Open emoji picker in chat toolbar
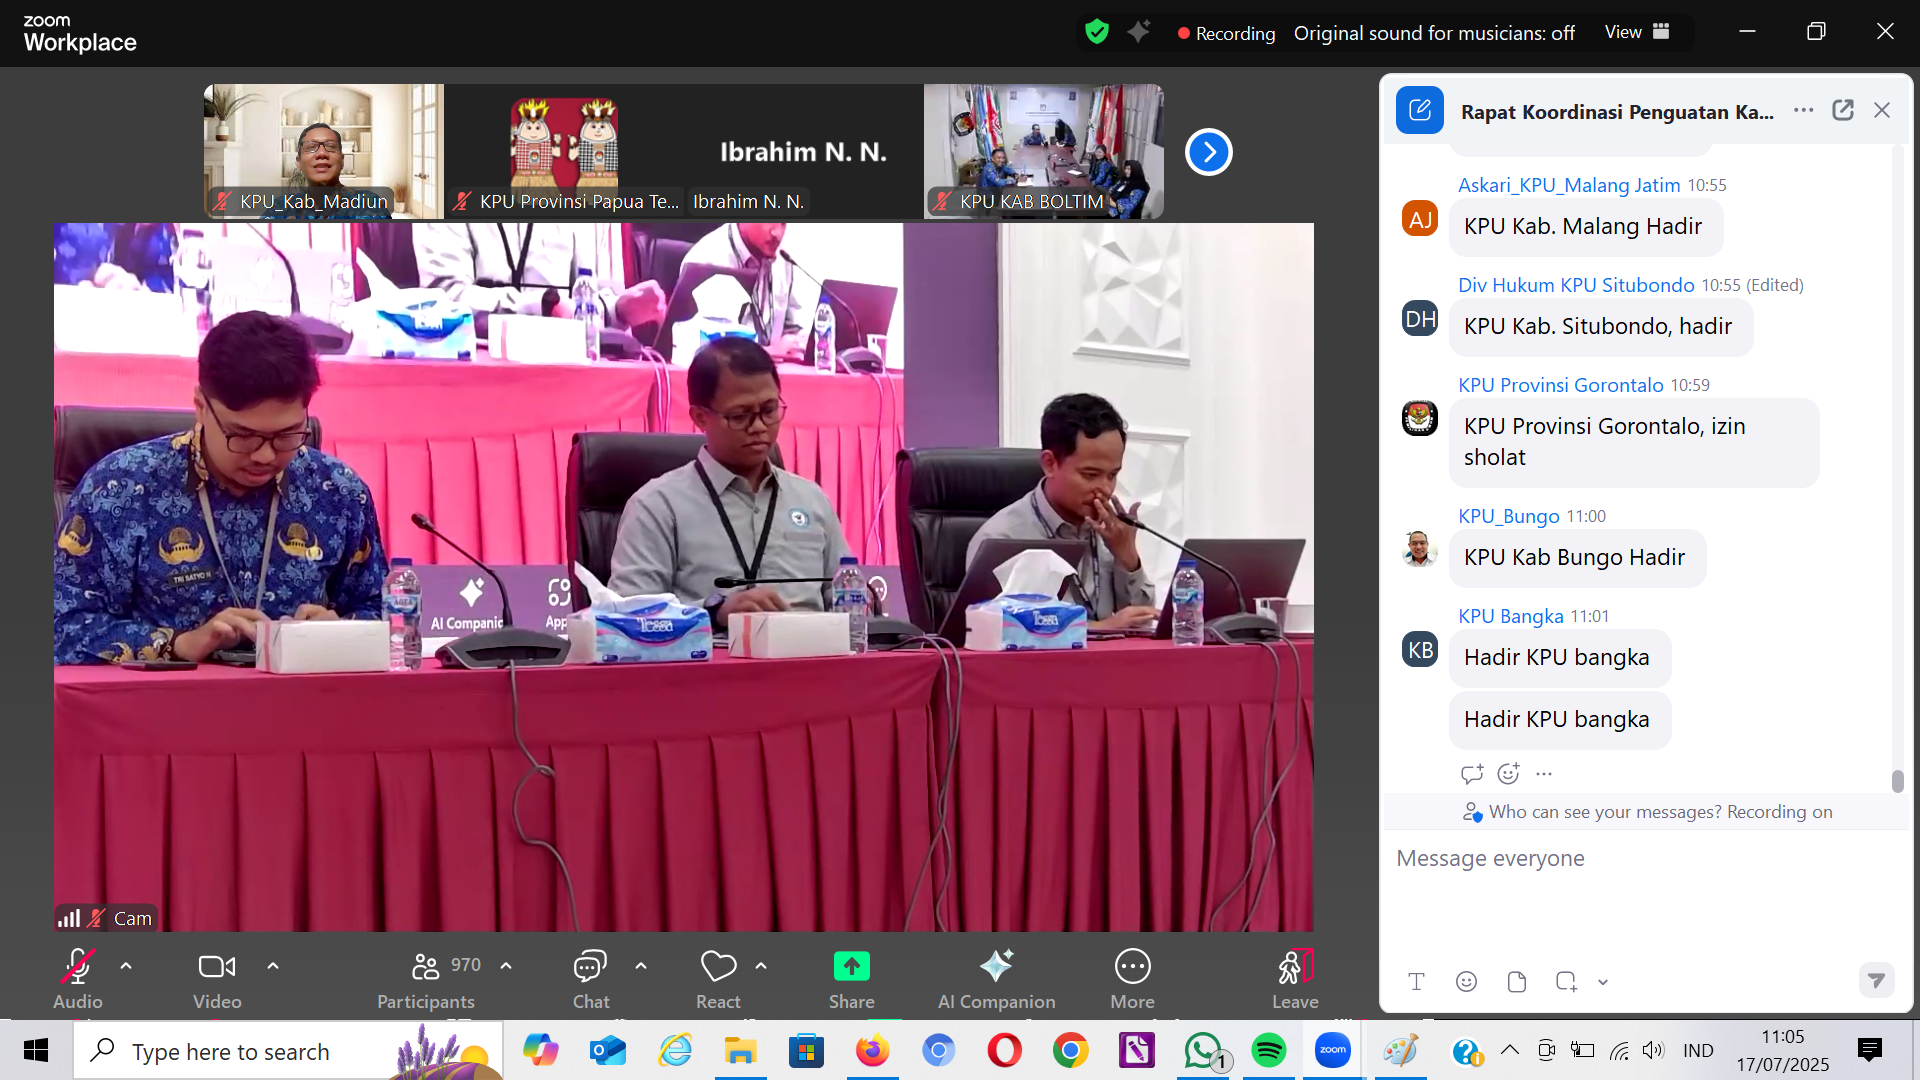 (1466, 982)
